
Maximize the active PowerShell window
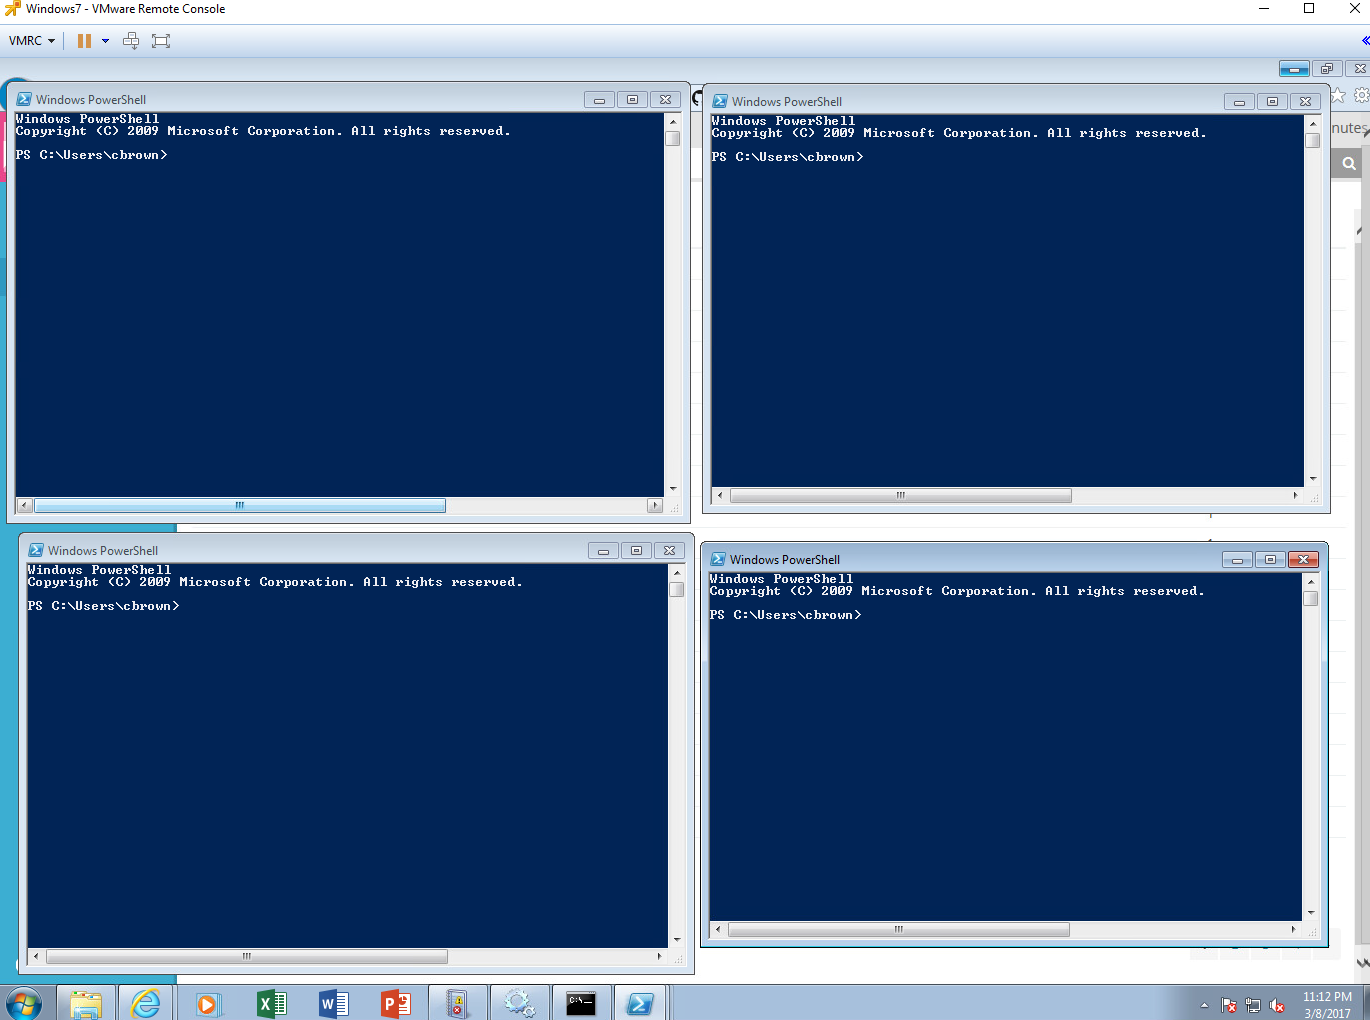point(1270,559)
